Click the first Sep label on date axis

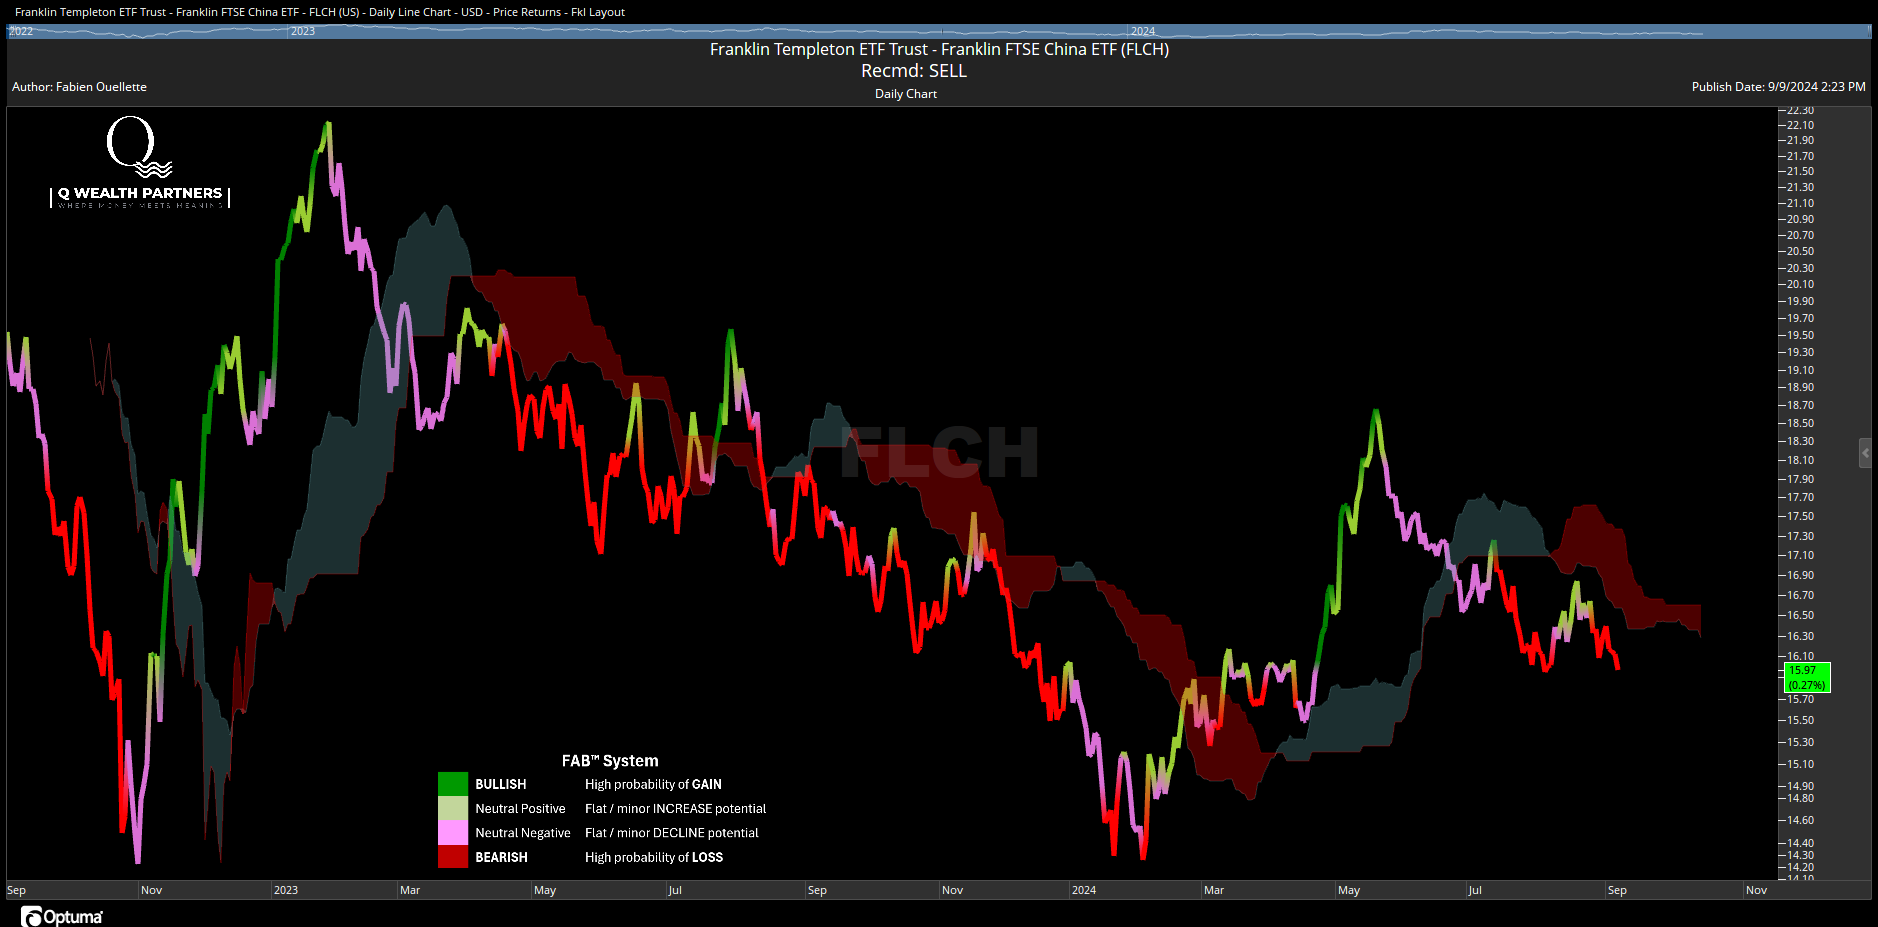(17, 890)
